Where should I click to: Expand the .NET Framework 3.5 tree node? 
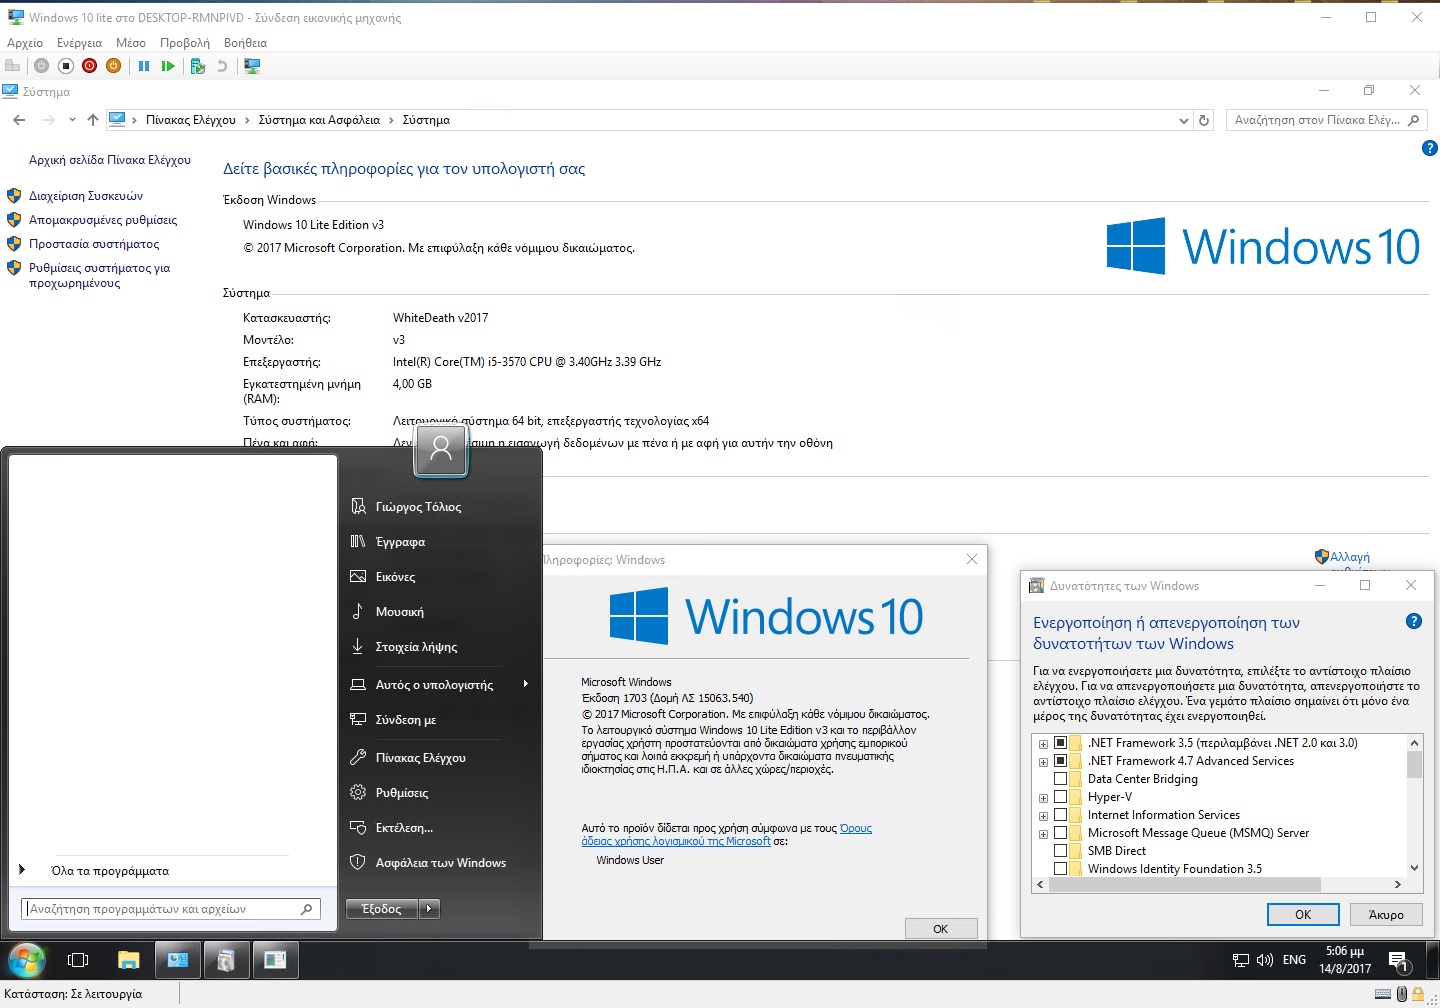1043,744
